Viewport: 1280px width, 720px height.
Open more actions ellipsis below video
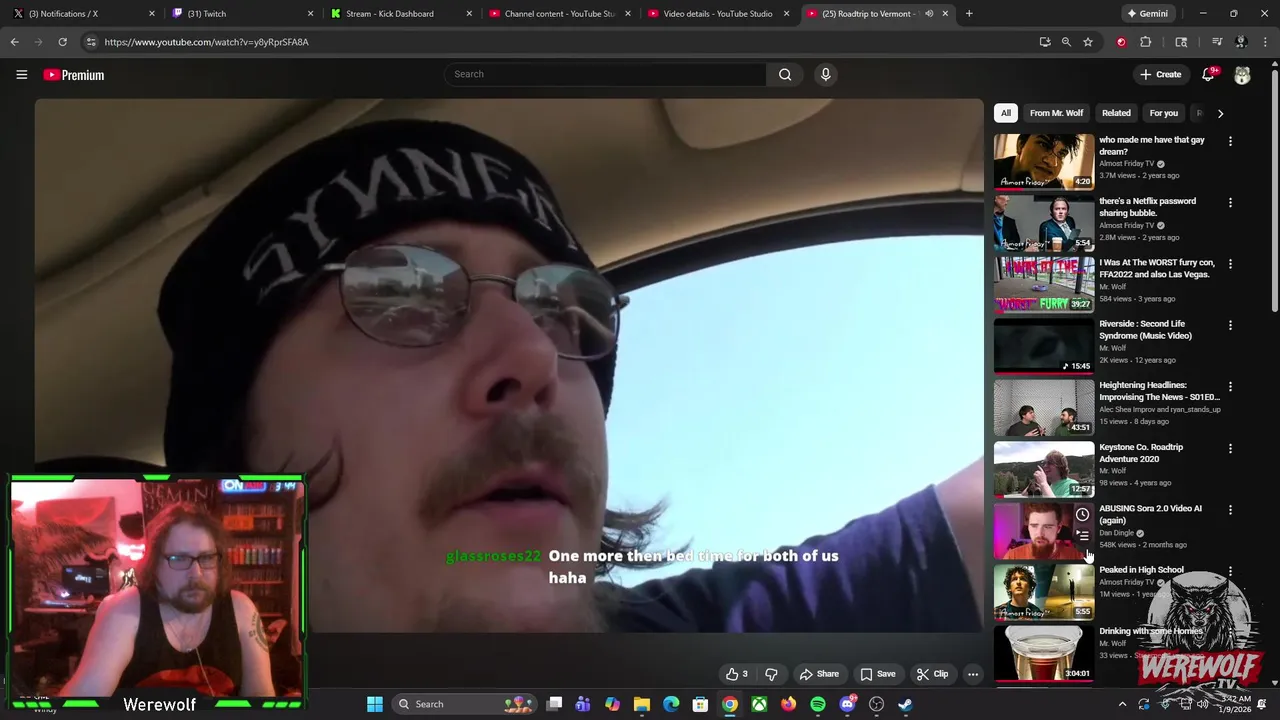click(972, 674)
